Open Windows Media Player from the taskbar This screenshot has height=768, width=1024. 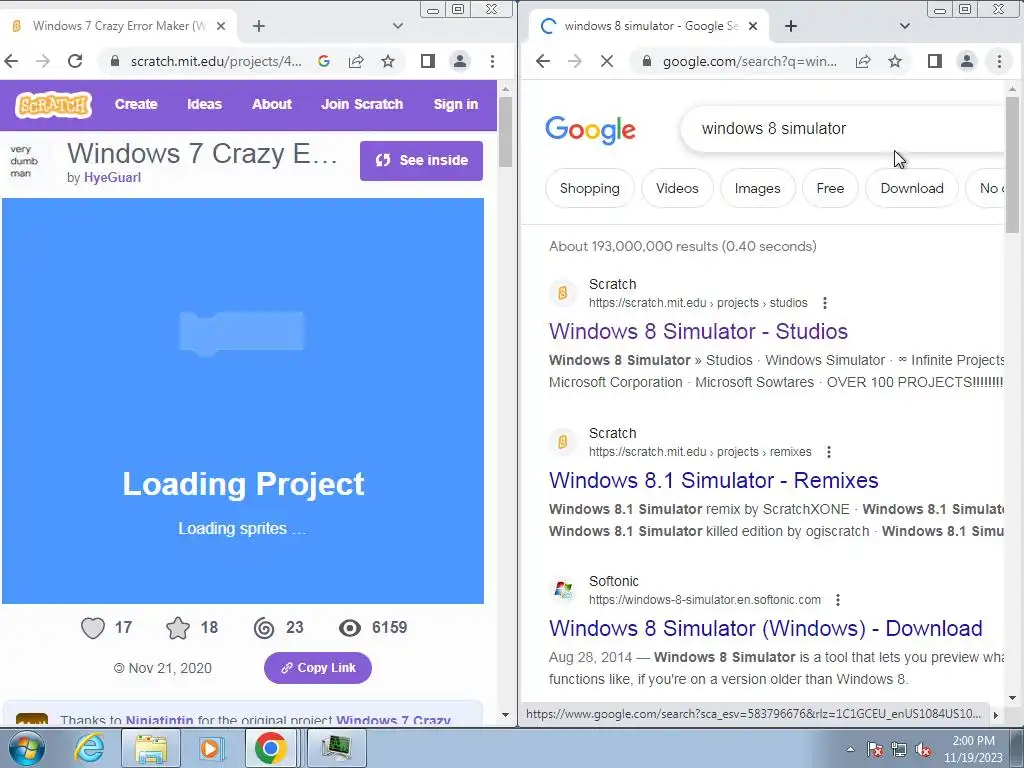[210, 748]
